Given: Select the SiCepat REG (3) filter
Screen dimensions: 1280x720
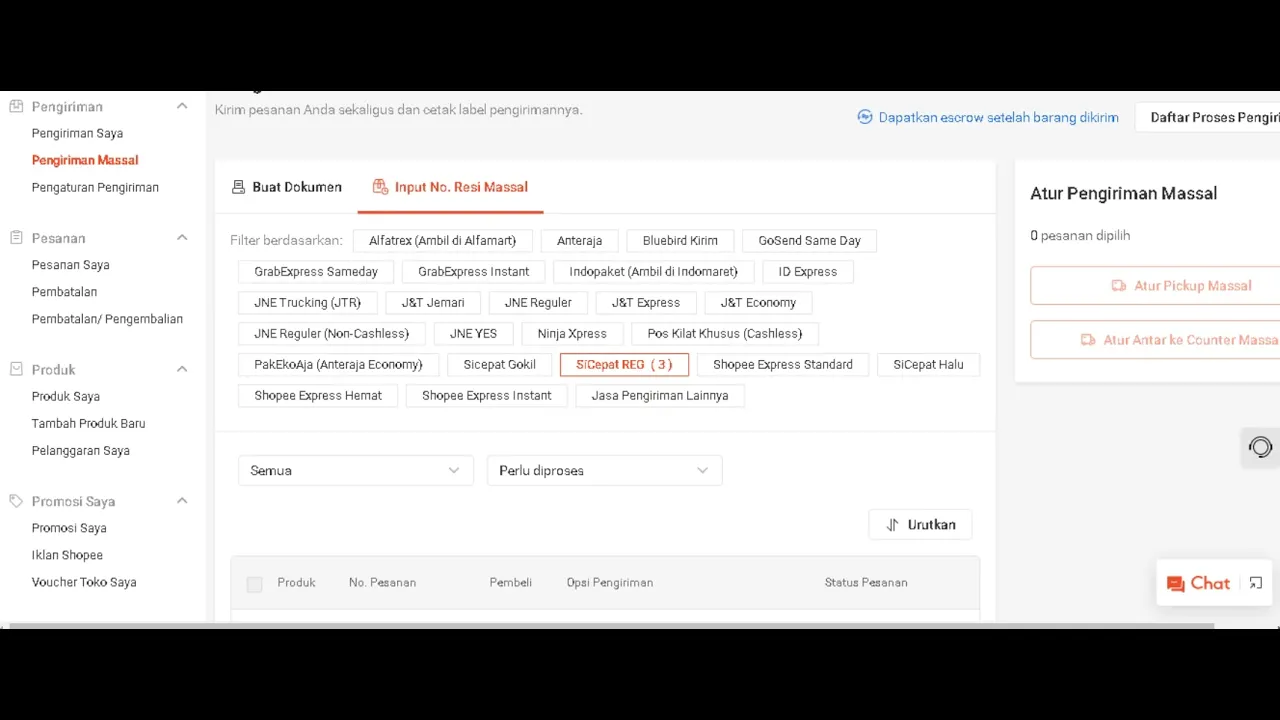Looking at the screenshot, I should click(x=624, y=365).
